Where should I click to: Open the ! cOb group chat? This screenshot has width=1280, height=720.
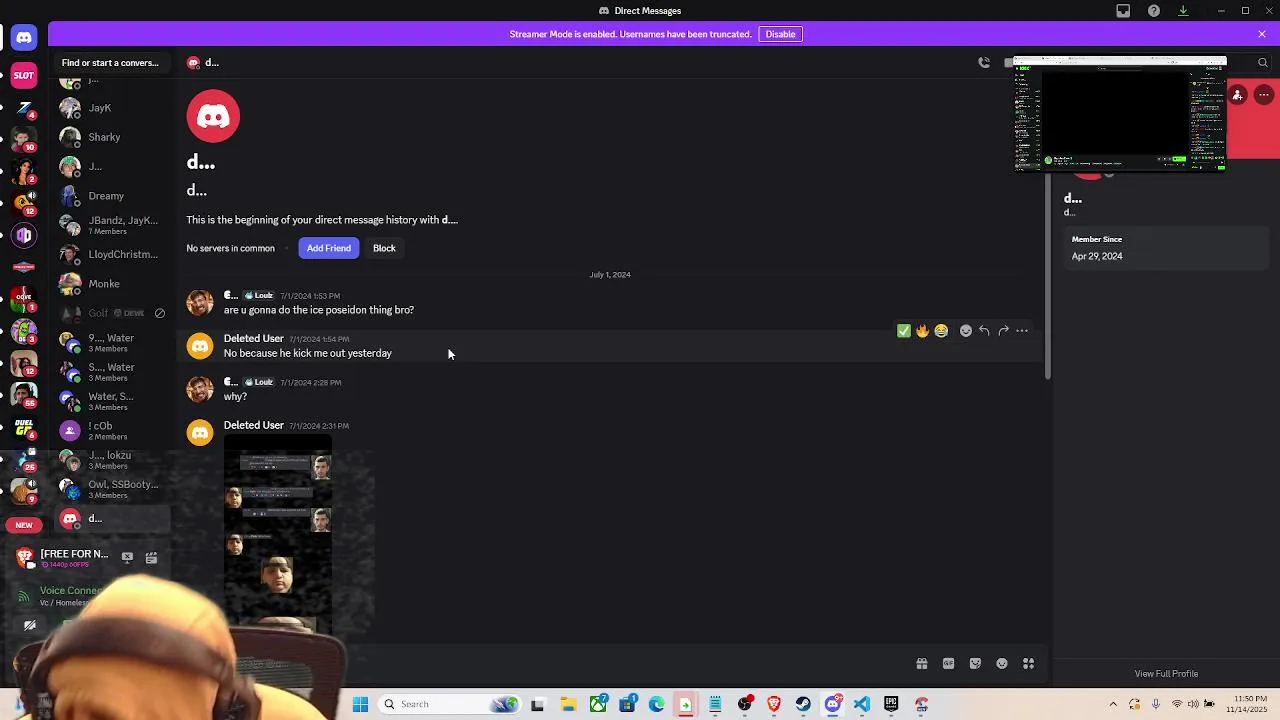(x=112, y=431)
